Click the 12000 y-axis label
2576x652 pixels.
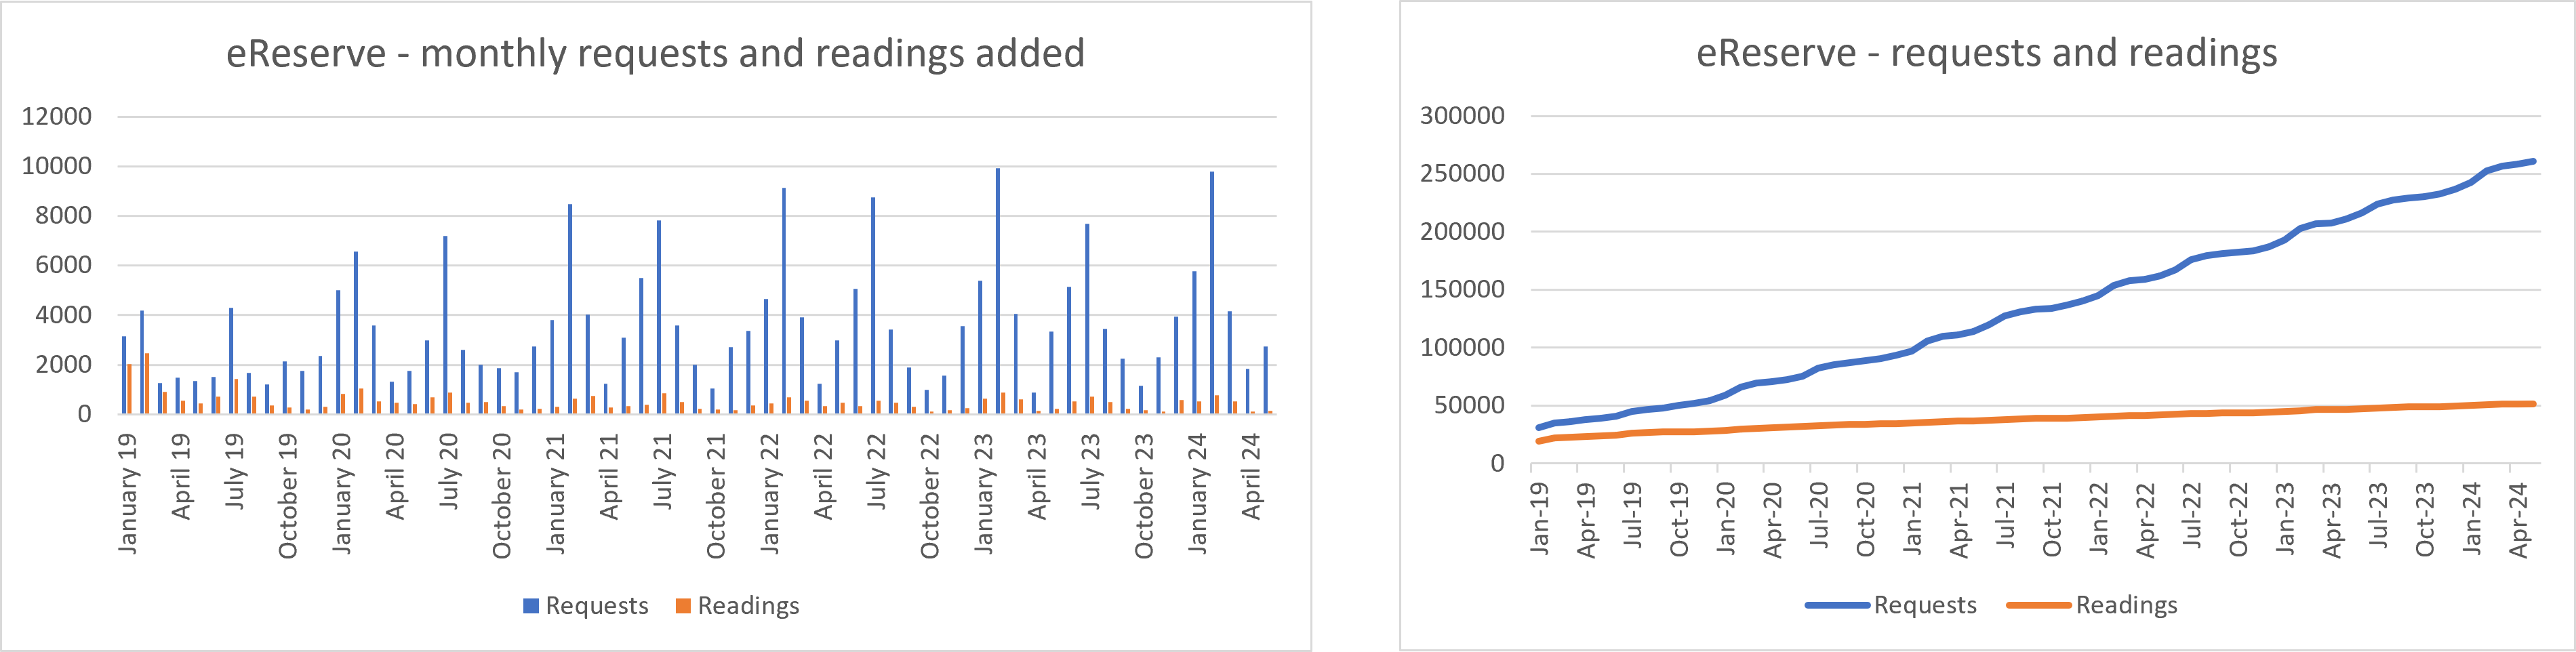(56, 117)
